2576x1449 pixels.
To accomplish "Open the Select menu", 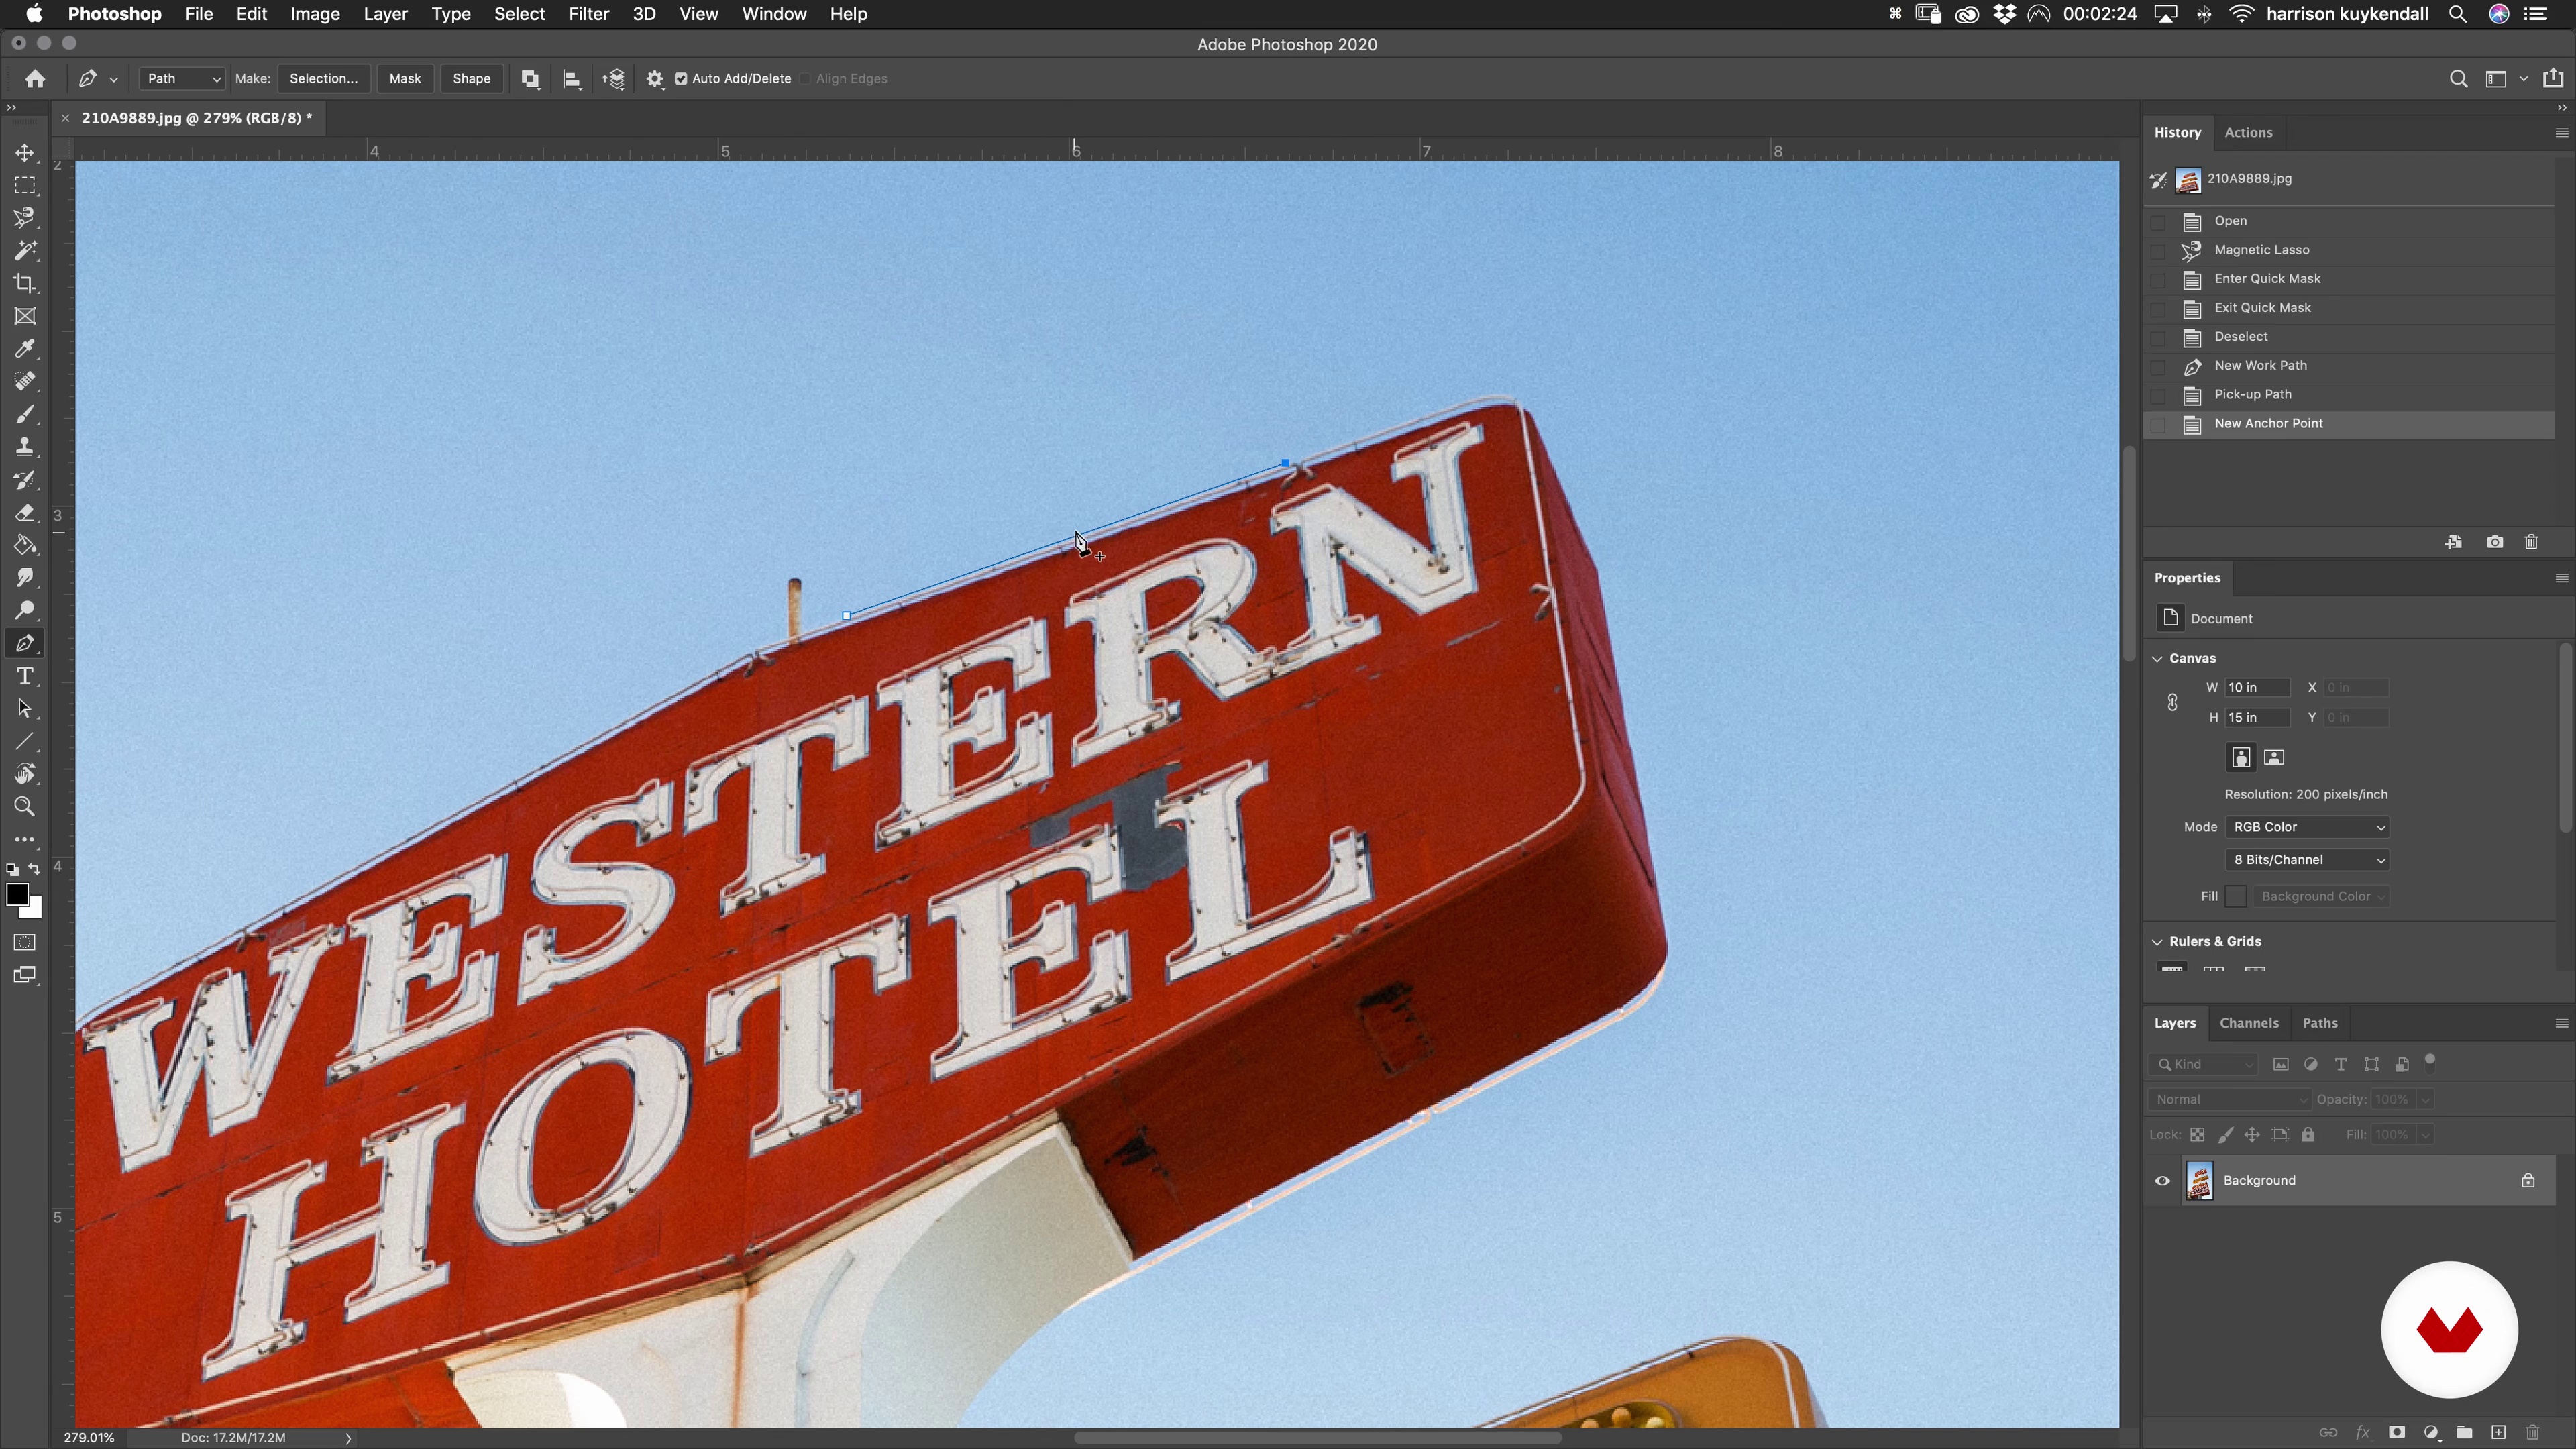I will (x=519, y=14).
